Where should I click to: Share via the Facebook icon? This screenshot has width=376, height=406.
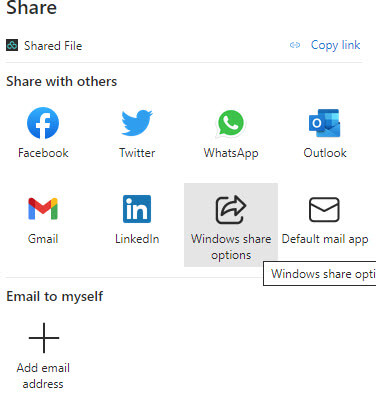pyautogui.click(x=43, y=123)
